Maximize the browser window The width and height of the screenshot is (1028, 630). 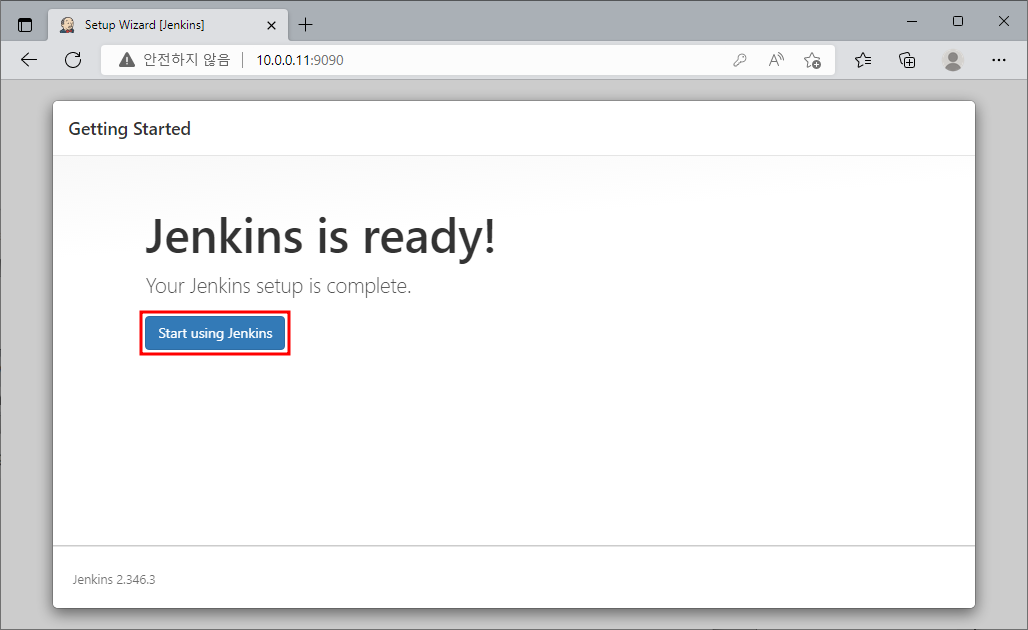point(958,22)
